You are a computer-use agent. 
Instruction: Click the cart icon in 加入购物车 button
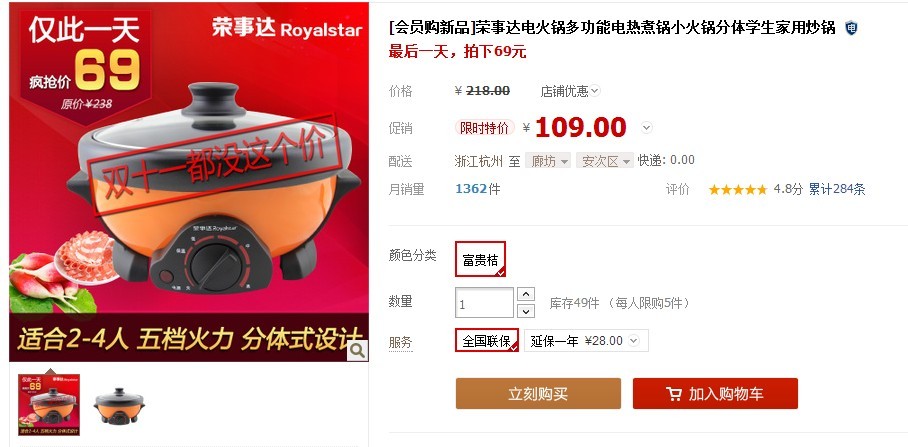click(x=673, y=394)
